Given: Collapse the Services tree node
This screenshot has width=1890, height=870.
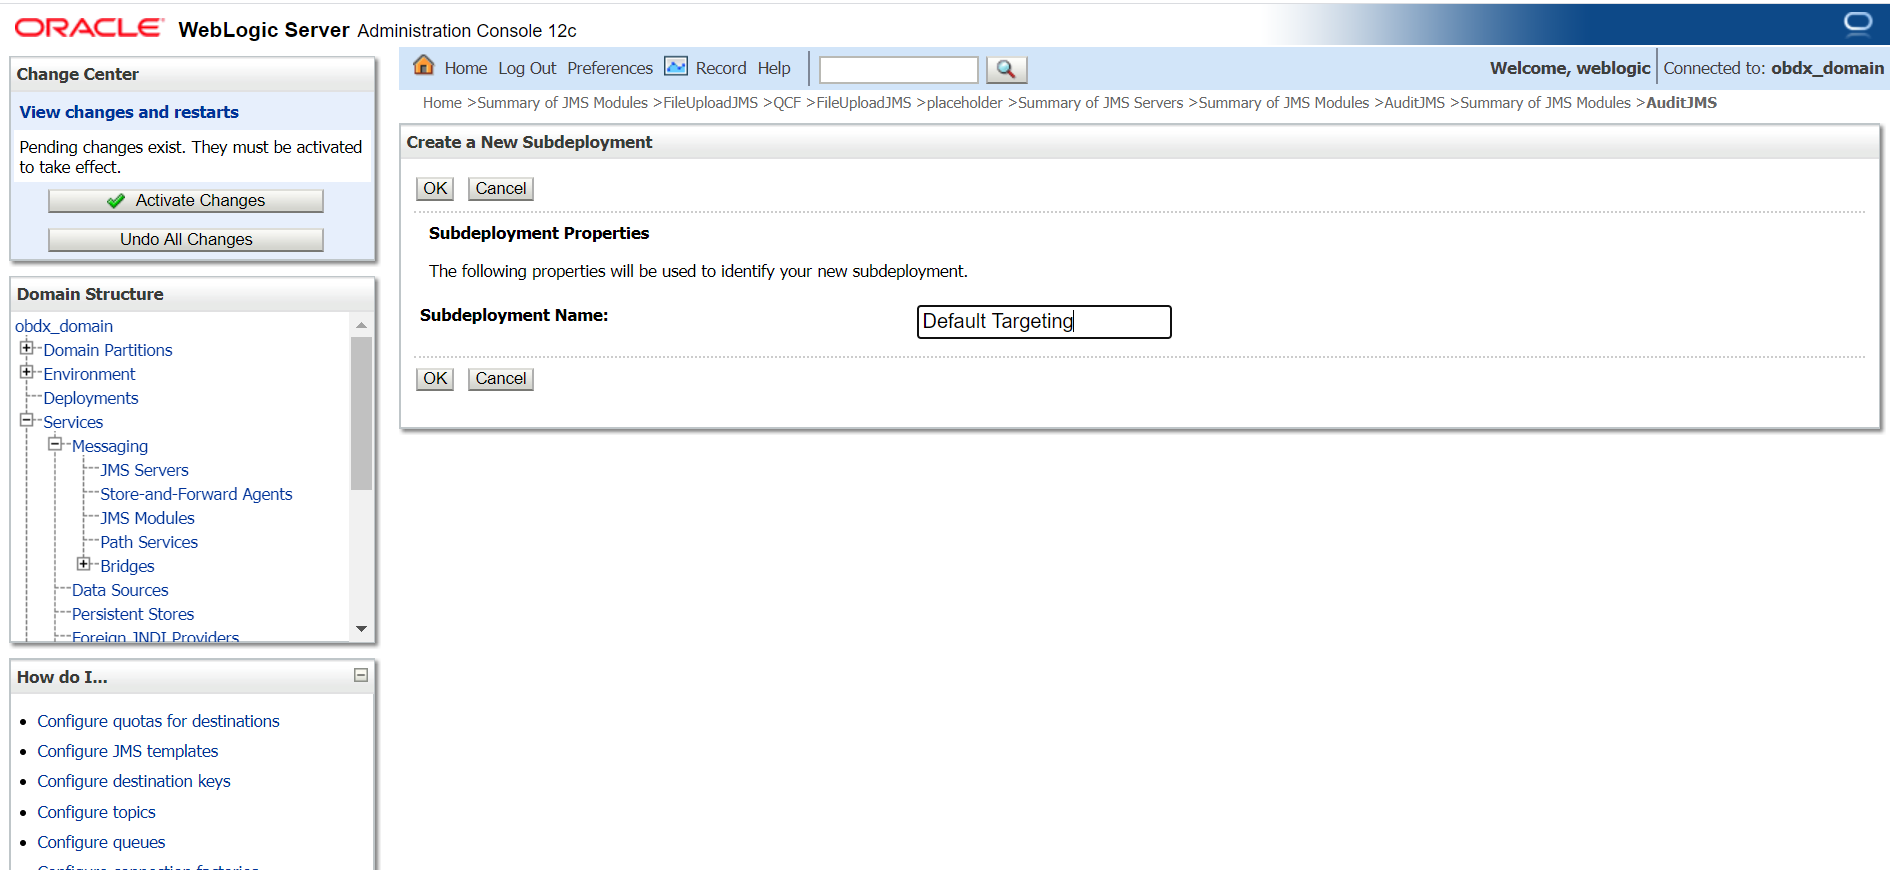Looking at the screenshot, I should (x=26, y=420).
